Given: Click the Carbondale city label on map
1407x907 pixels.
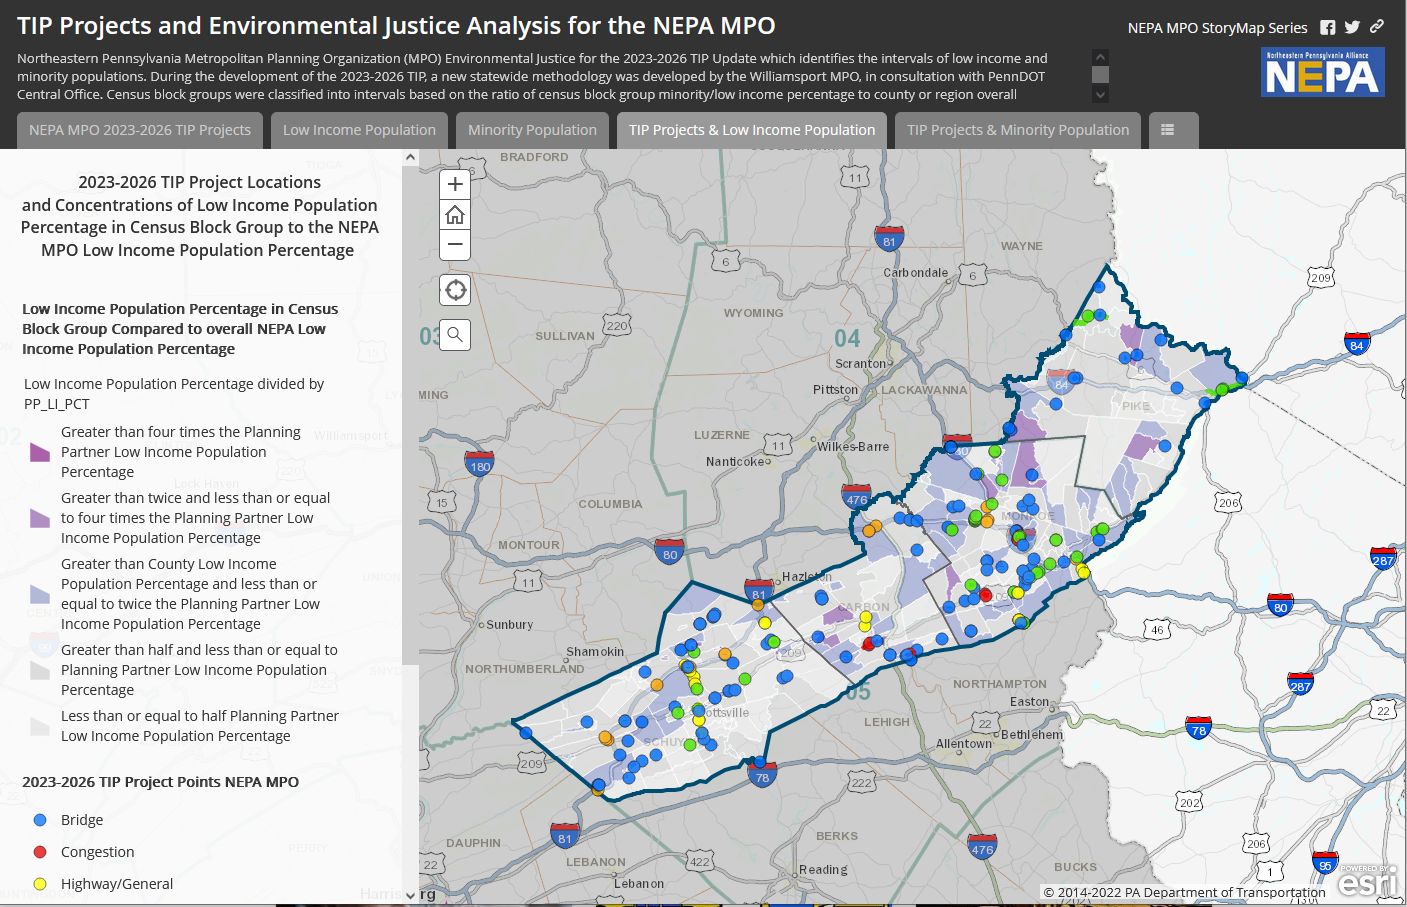Looking at the screenshot, I should [915, 273].
